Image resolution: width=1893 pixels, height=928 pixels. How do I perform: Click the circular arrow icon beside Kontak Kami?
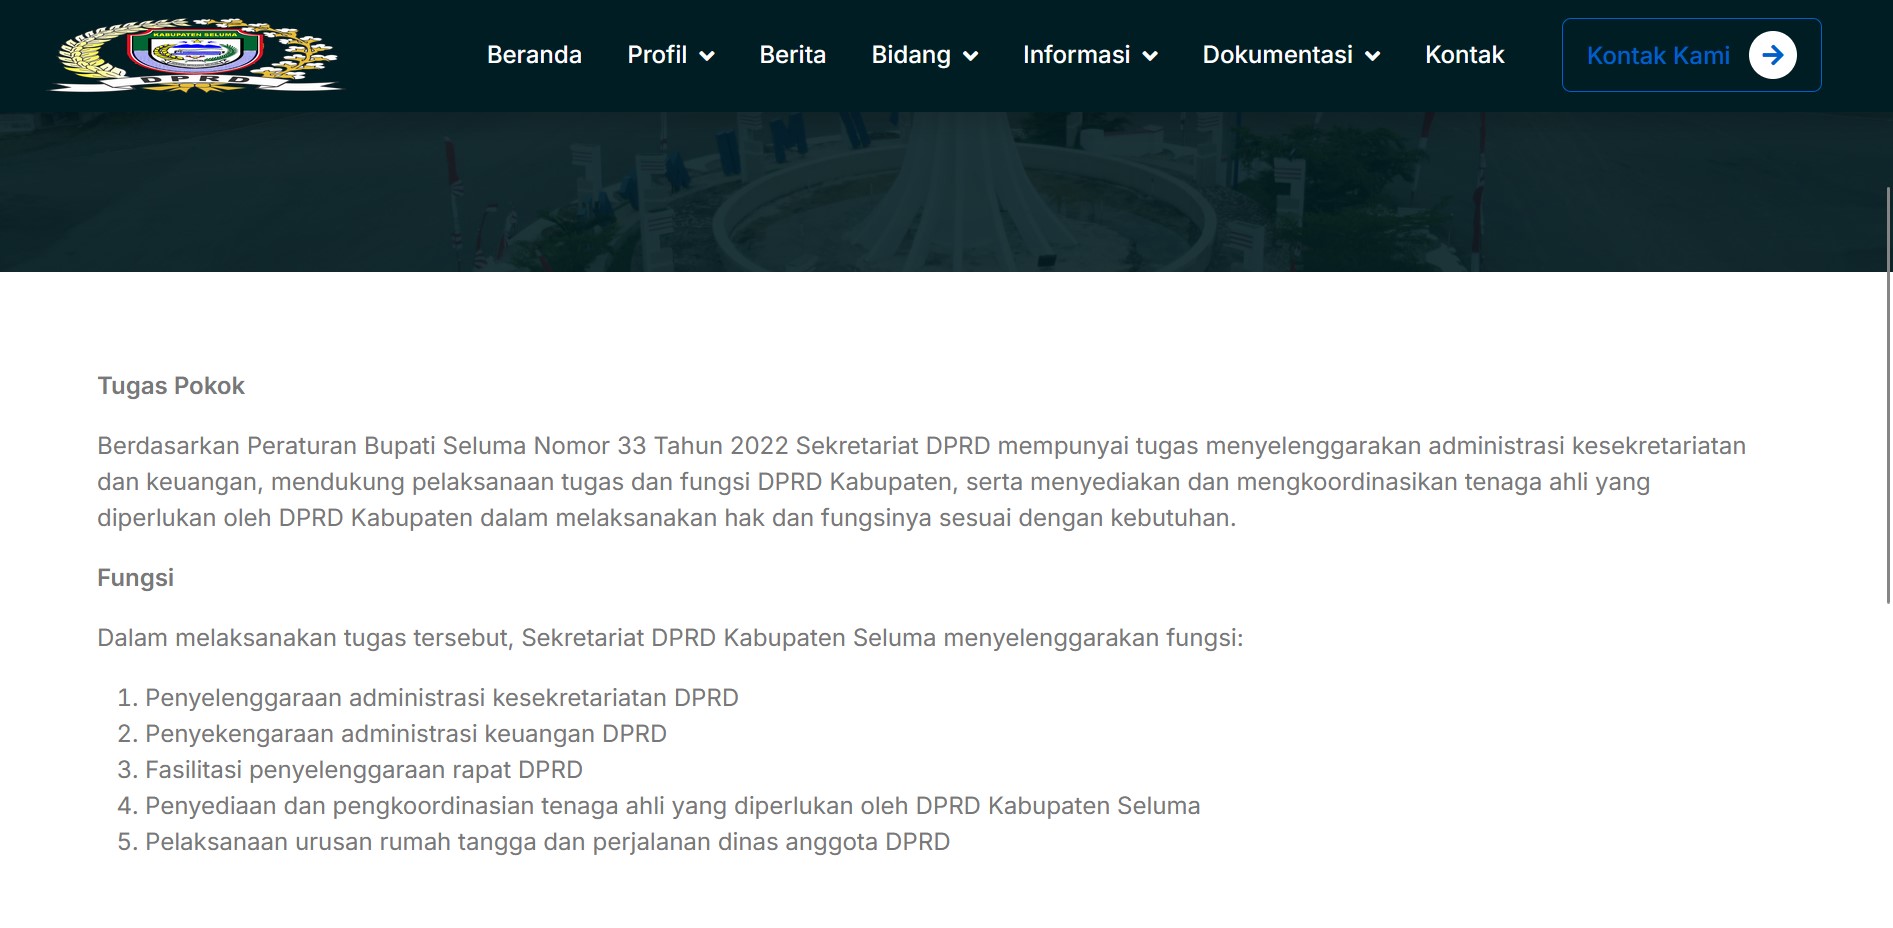coord(1772,55)
